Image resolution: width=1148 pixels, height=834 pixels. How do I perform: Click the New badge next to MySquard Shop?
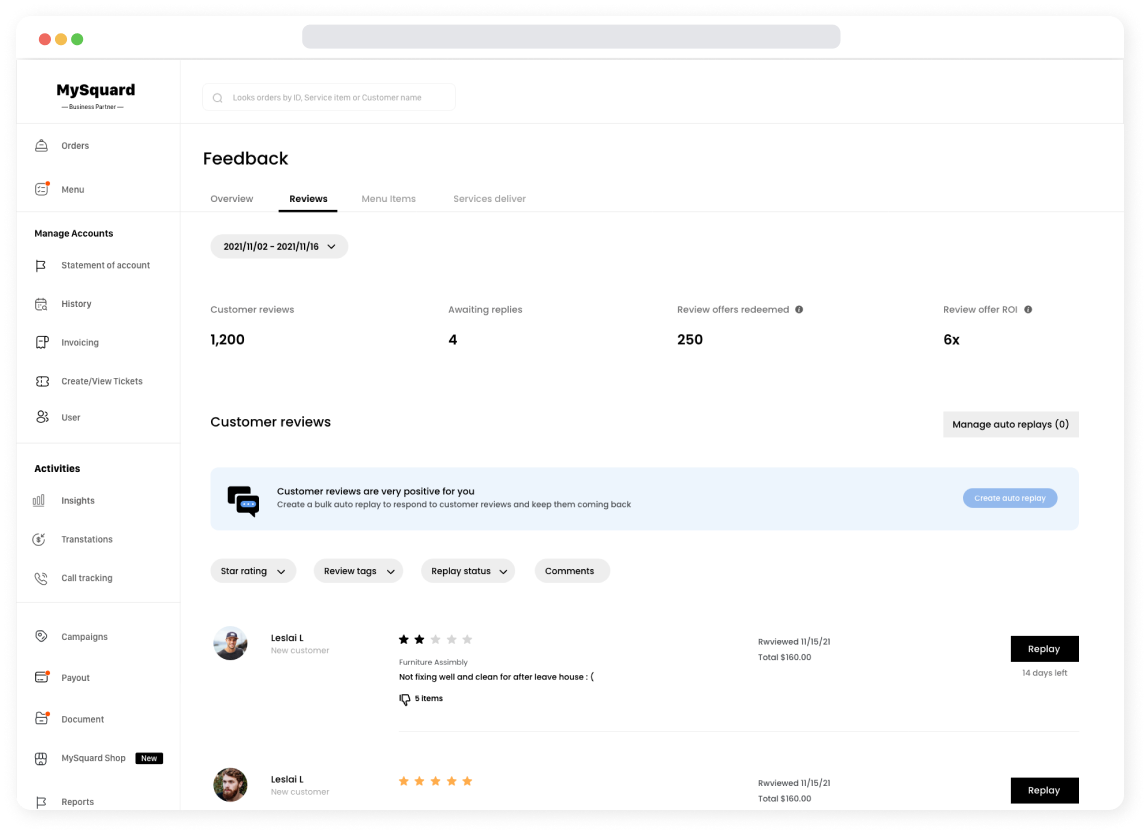pyautogui.click(x=149, y=759)
